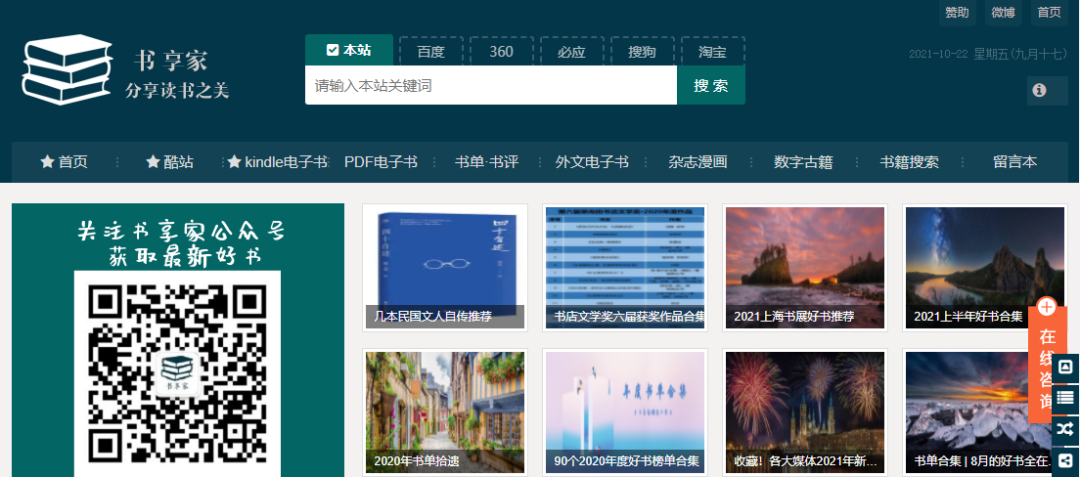Click the keyword search input field

pos(491,85)
